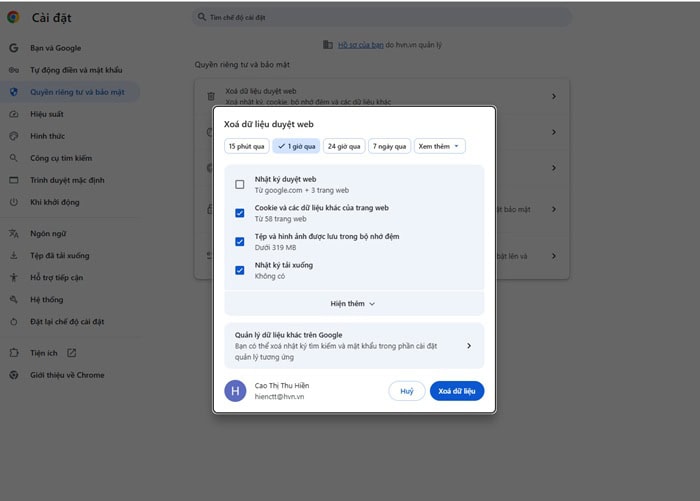Check the Nhật ký duyệt web checkbox

tap(240, 184)
